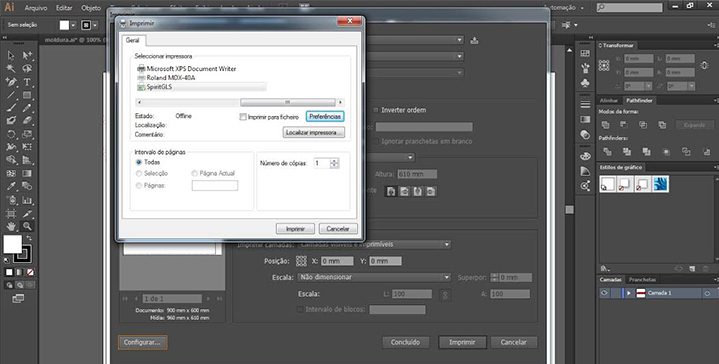Screen dimensions: 719x364
Task: Click Localizar impressora button
Action: pyautogui.click(x=314, y=133)
